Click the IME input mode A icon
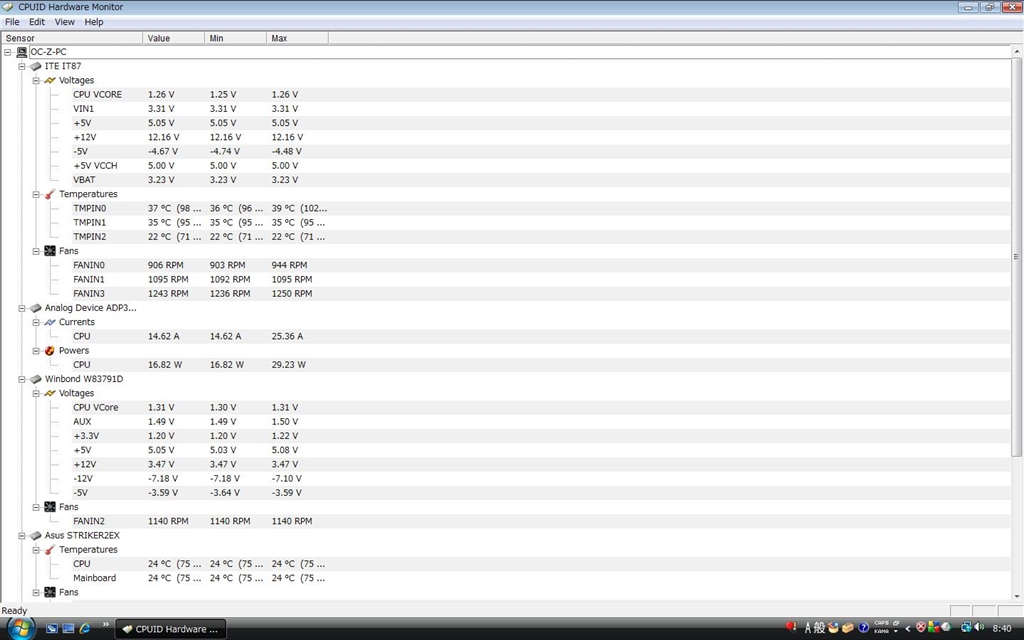This screenshot has width=1024, height=640. pyautogui.click(x=808, y=628)
